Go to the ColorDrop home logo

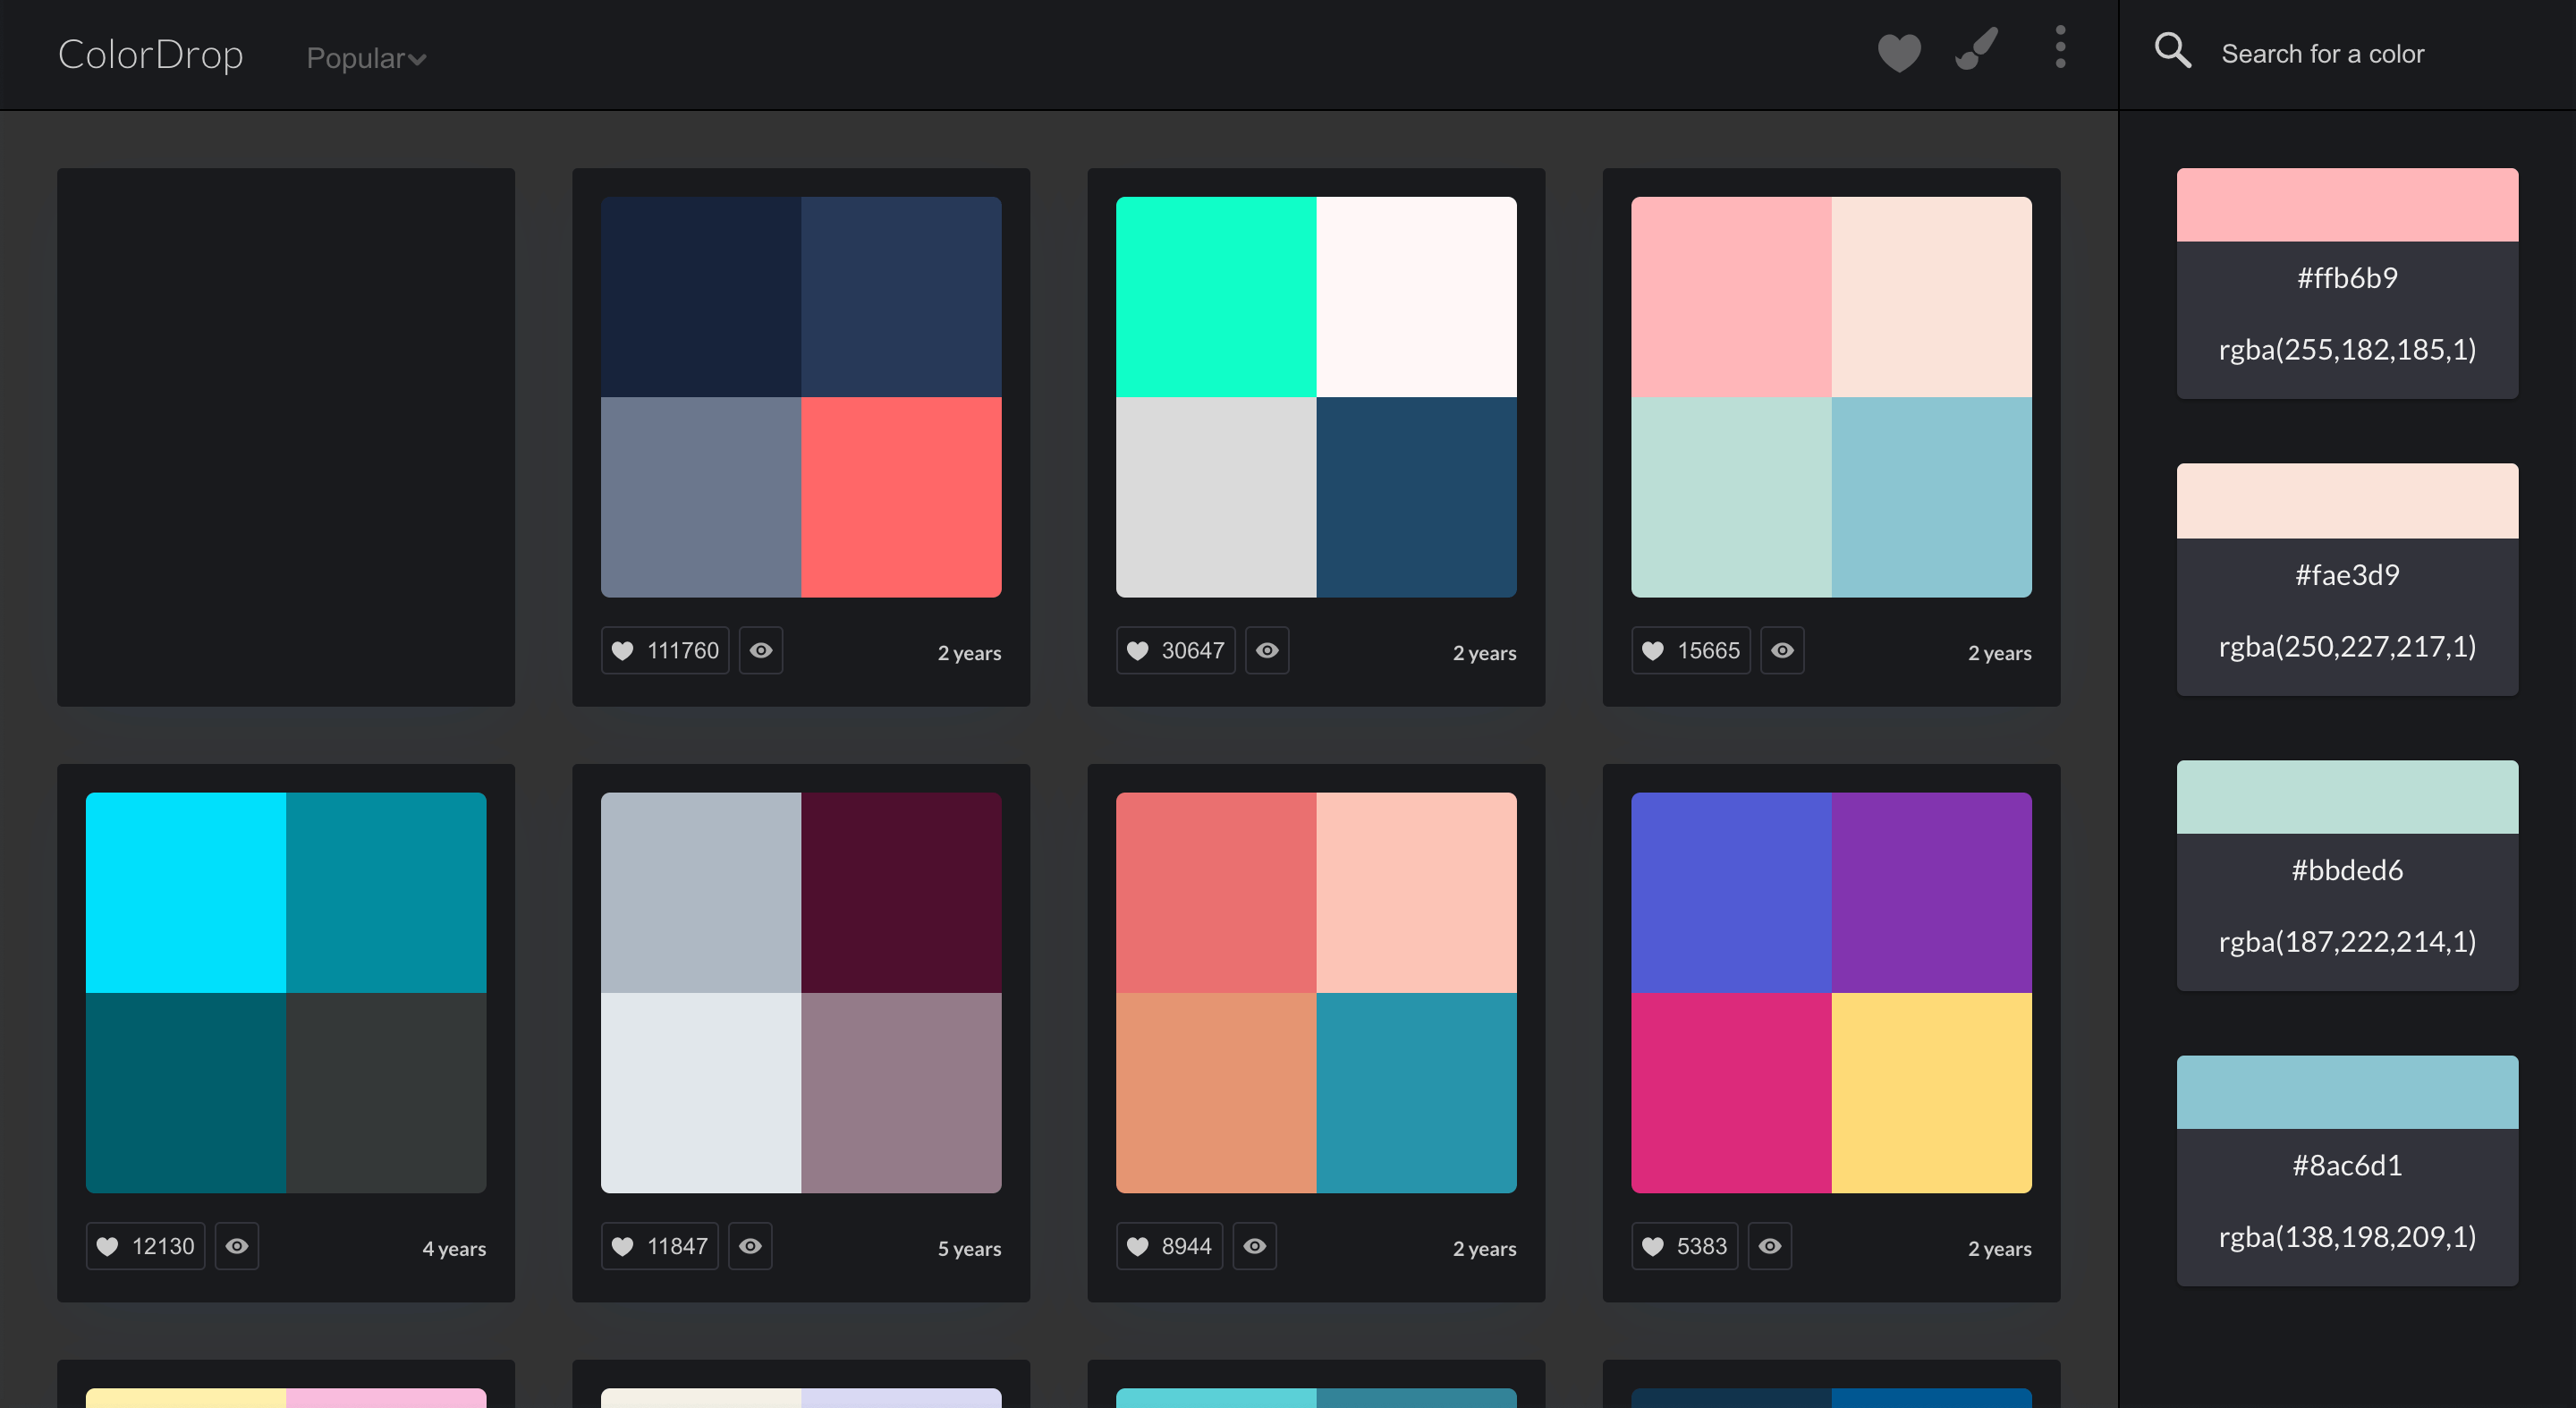click(x=151, y=54)
